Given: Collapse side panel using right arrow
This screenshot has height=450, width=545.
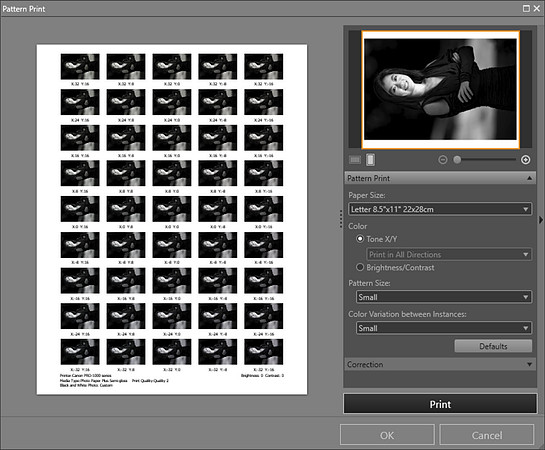Looking at the screenshot, I should pyautogui.click(x=541, y=220).
